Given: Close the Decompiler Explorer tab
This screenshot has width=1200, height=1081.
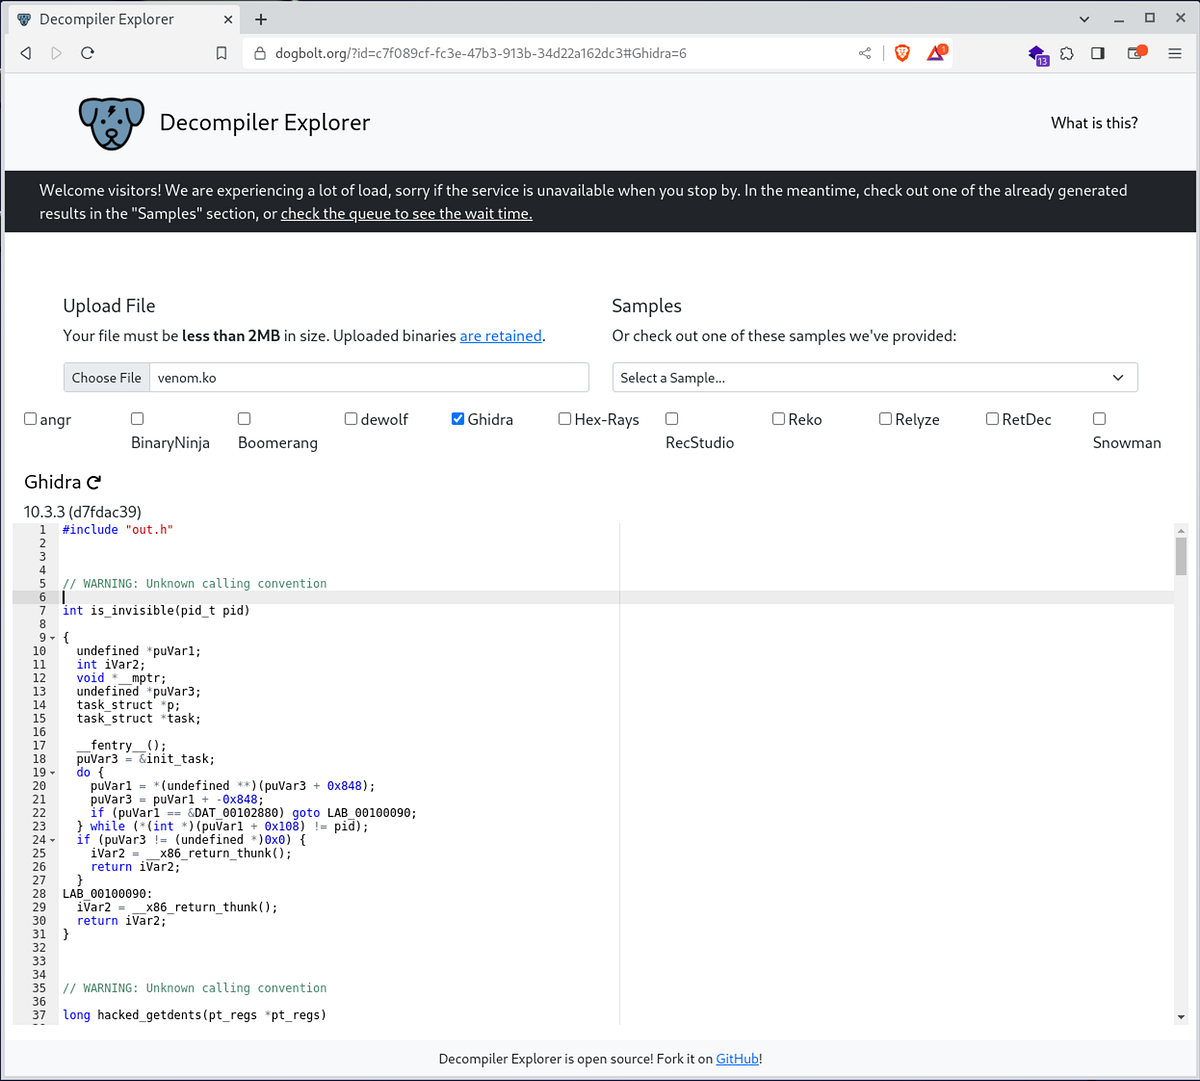Looking at the screenshot, I should tap(228, 19).
